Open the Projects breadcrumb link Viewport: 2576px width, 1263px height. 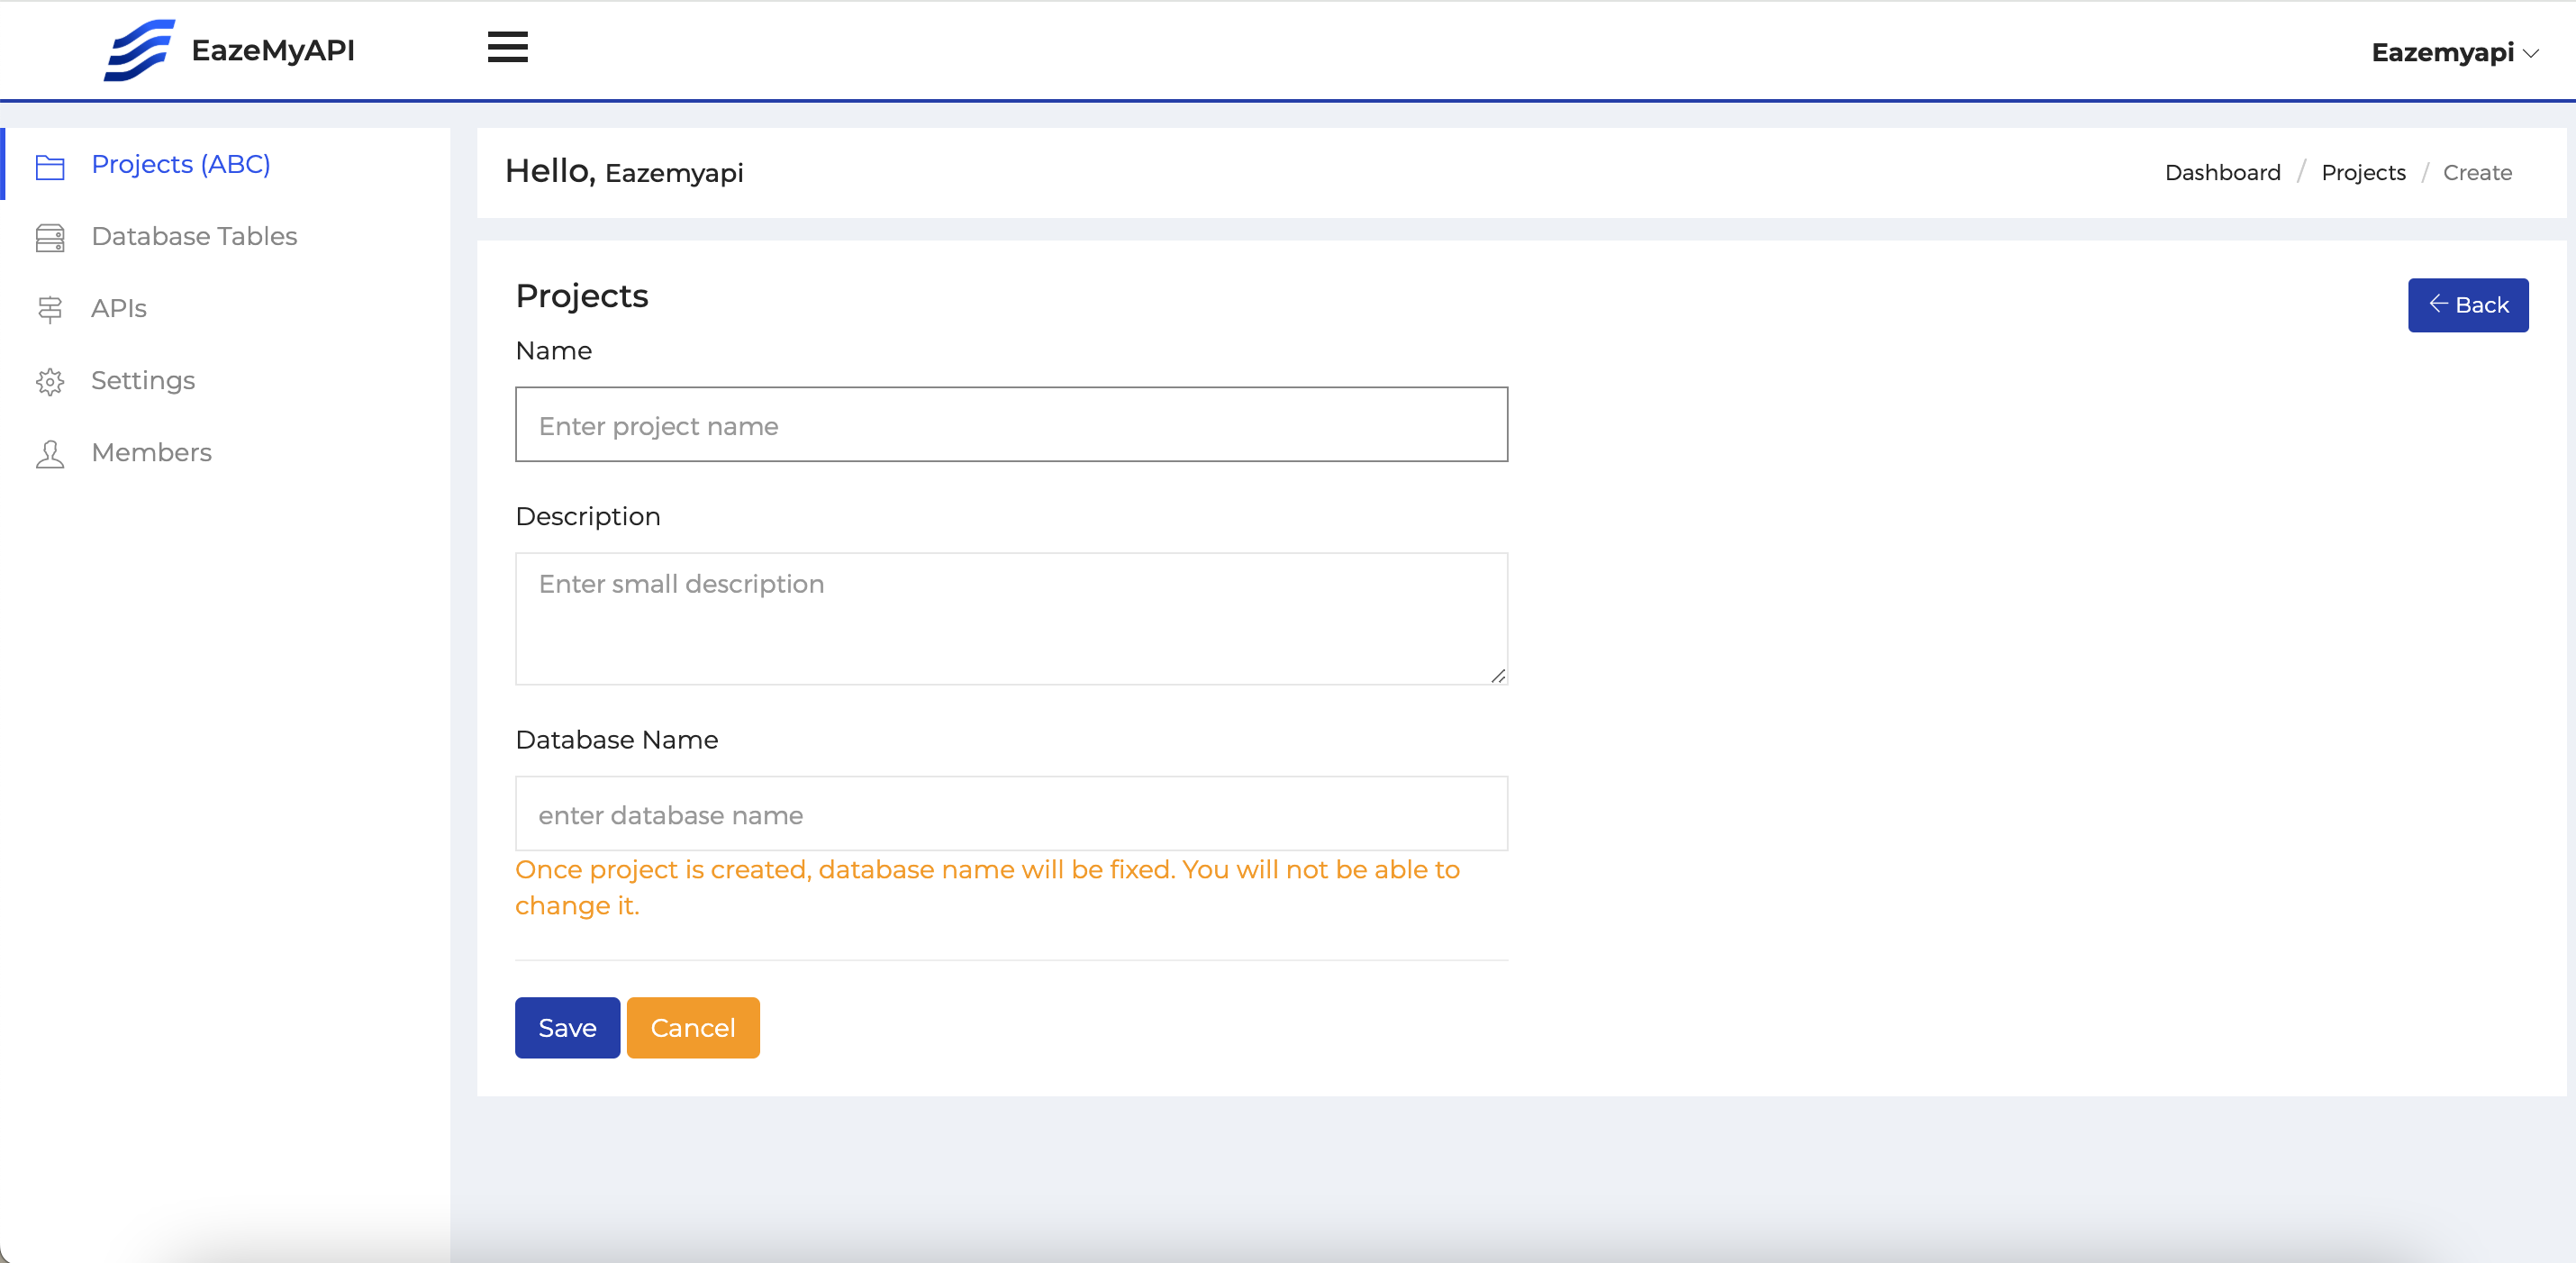2363,172
